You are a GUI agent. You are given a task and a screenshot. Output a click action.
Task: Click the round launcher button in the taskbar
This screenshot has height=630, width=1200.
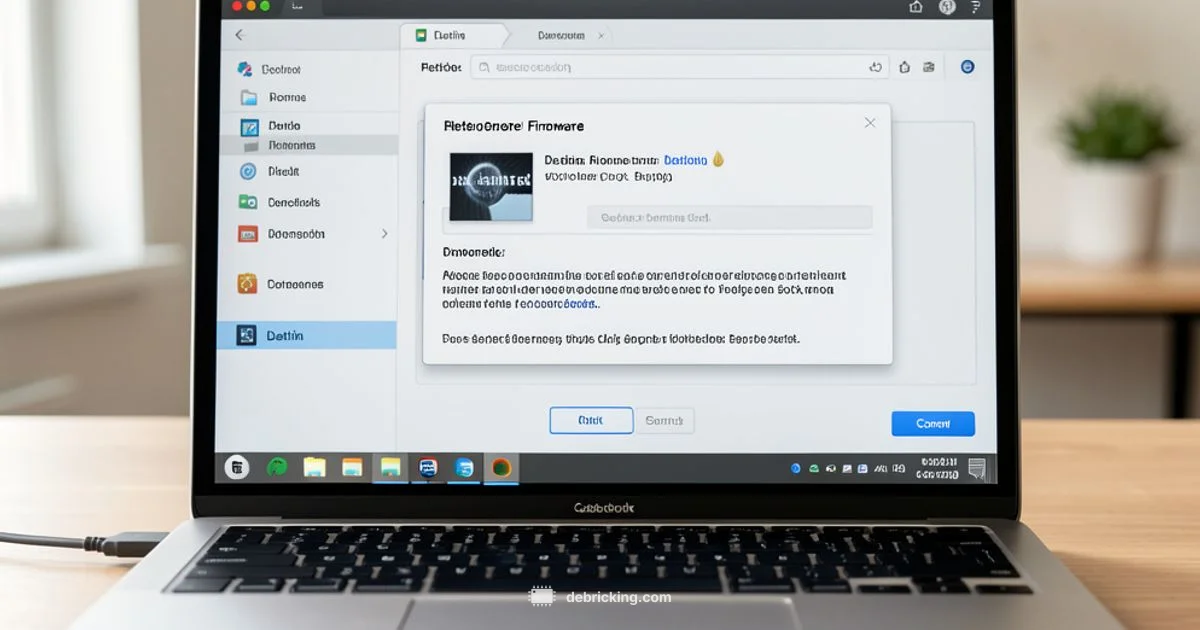pyautogui.click(x=237, y=467)
